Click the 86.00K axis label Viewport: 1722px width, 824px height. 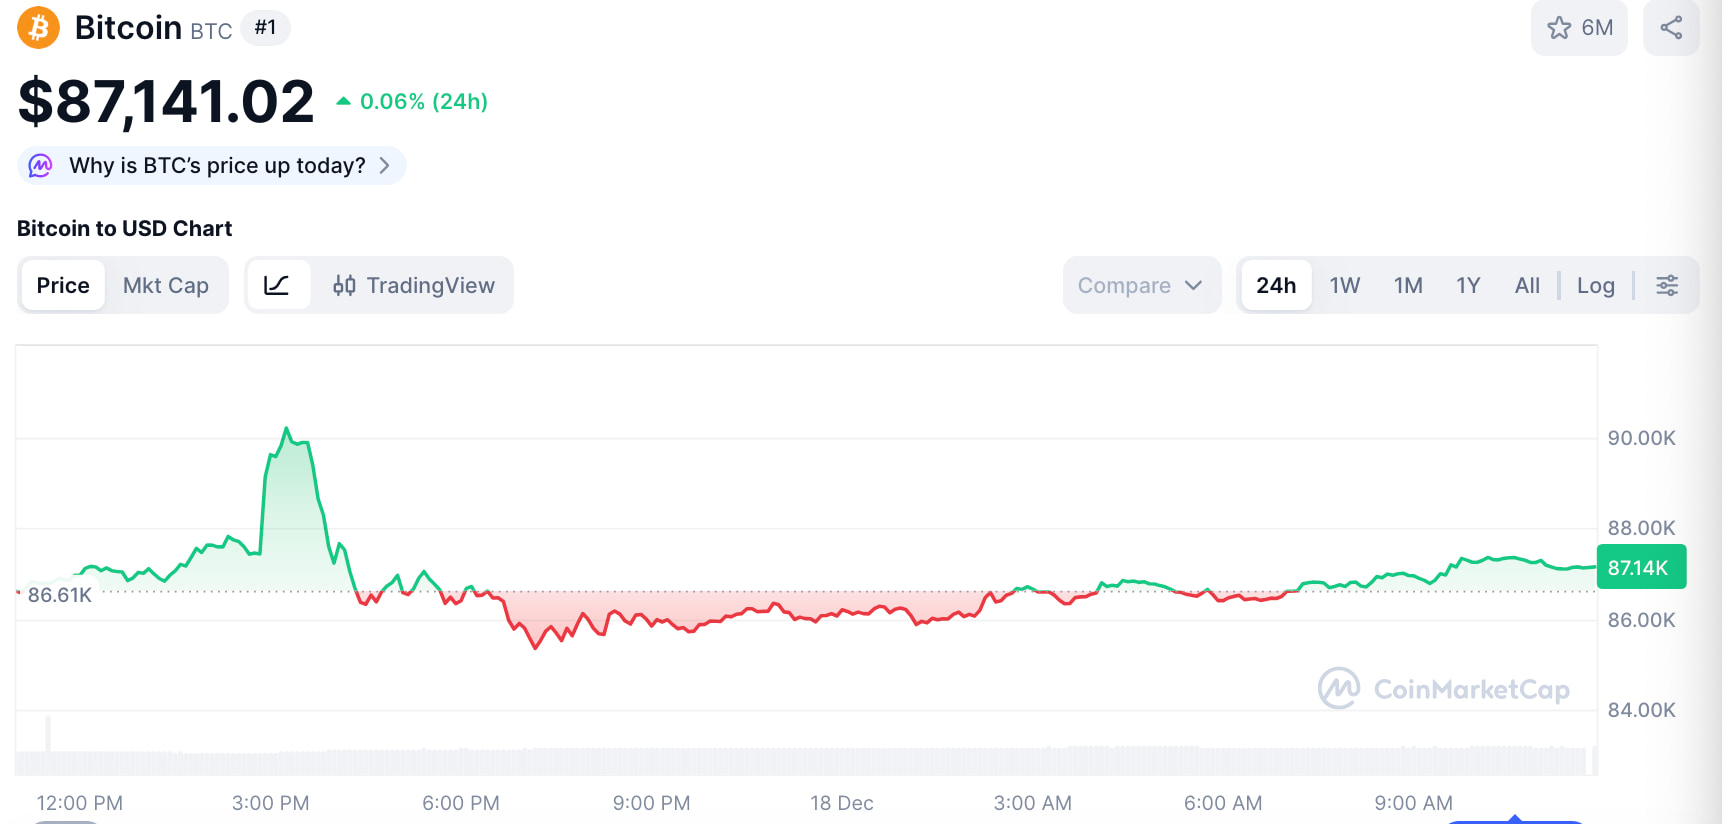click(1641, 620)
